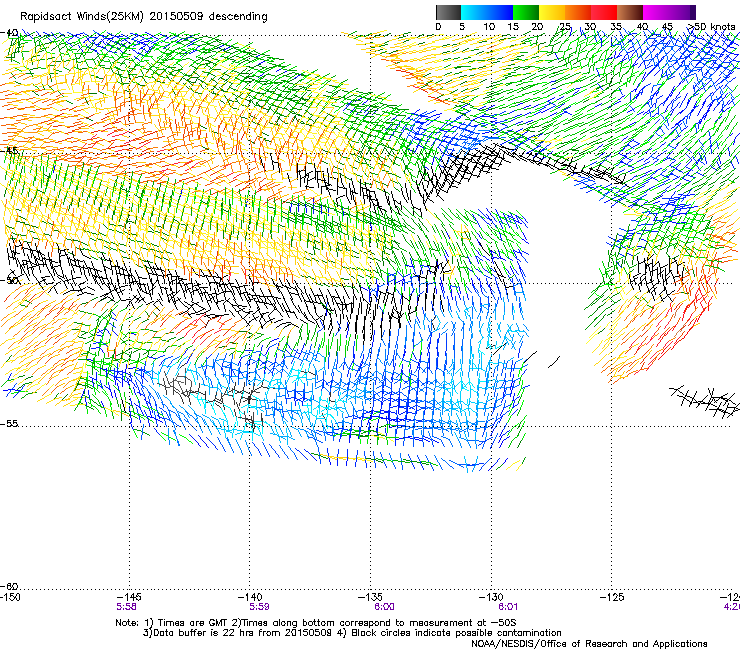
Task: Click the green 15-20 knots legend segment
Action: pos(526,12)
